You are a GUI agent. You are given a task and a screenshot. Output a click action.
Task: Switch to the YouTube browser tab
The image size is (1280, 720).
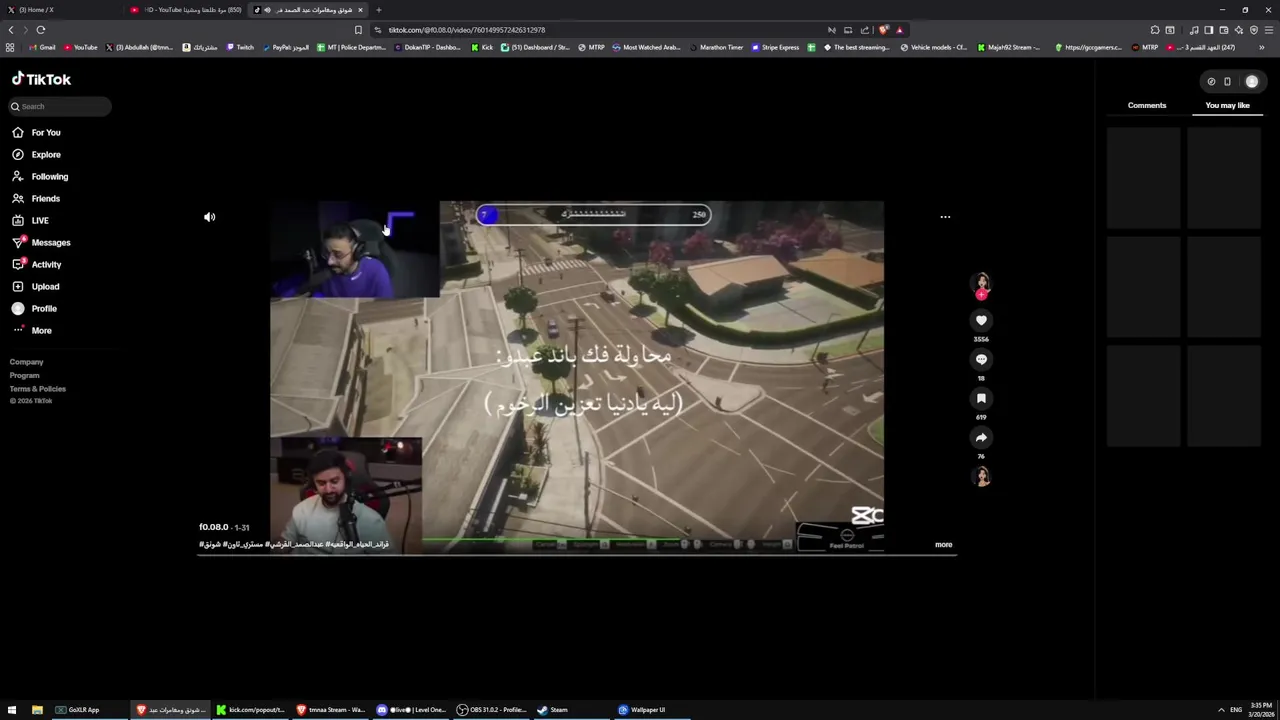click(x=185, y=10)
